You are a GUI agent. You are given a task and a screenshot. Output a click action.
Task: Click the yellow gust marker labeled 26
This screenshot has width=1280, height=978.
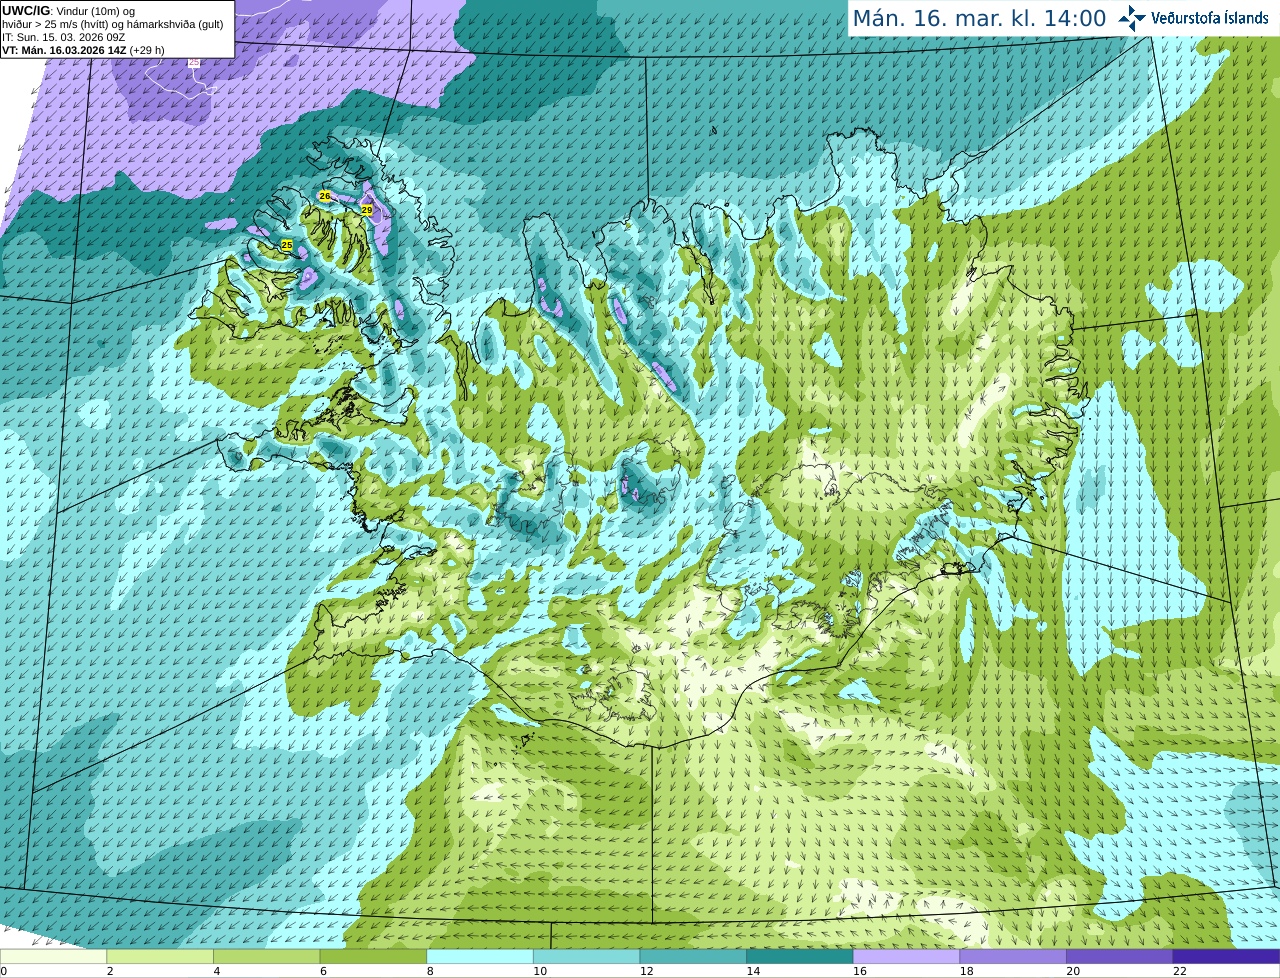click(x=324, y=196)
